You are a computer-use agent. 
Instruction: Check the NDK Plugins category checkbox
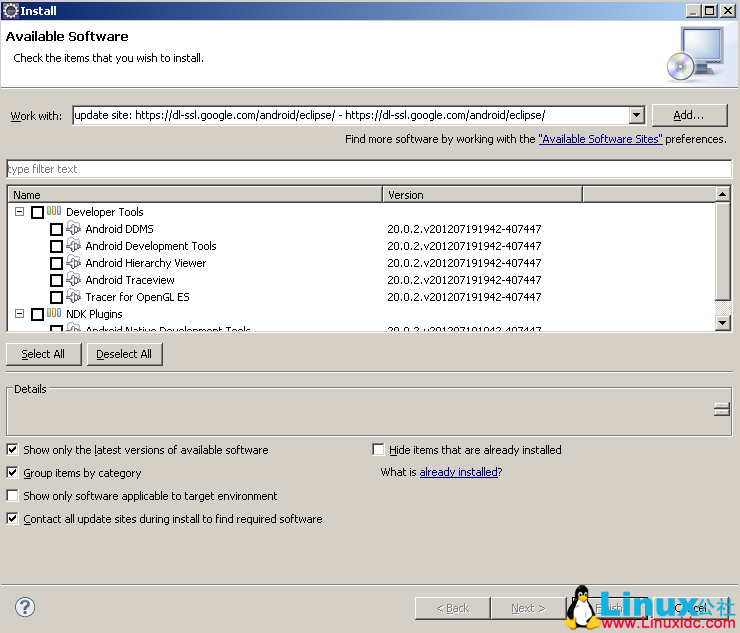click(x=37, y=314)
